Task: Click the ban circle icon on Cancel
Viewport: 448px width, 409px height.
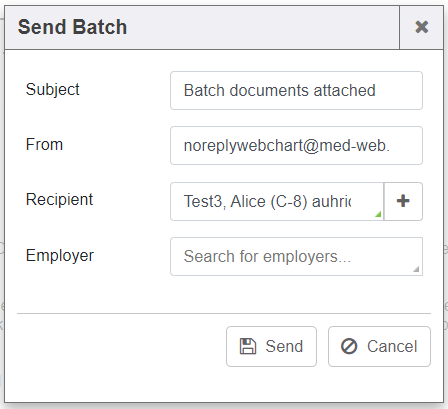Action: [x=349, y=346]
